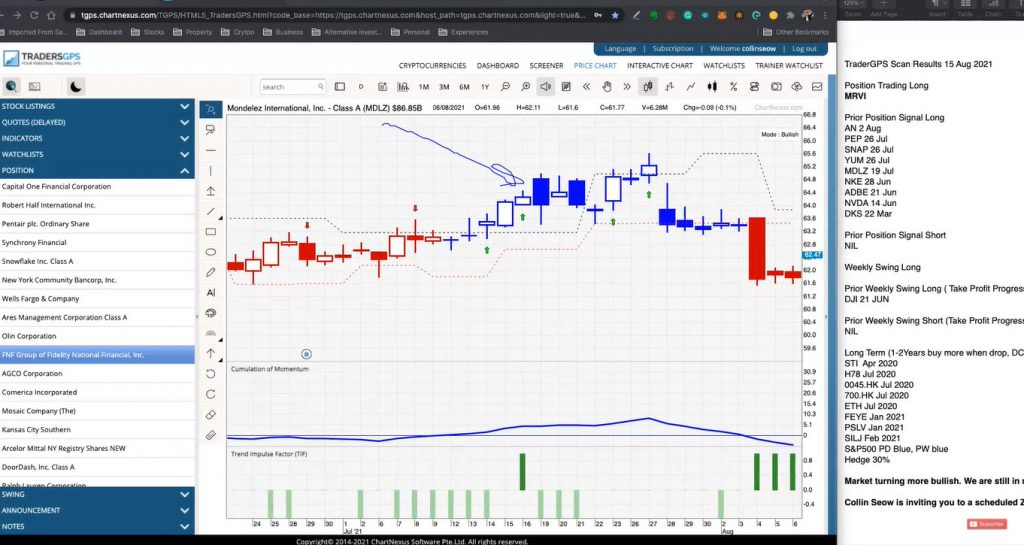Select the pencil freehand tool

(210, 272)
